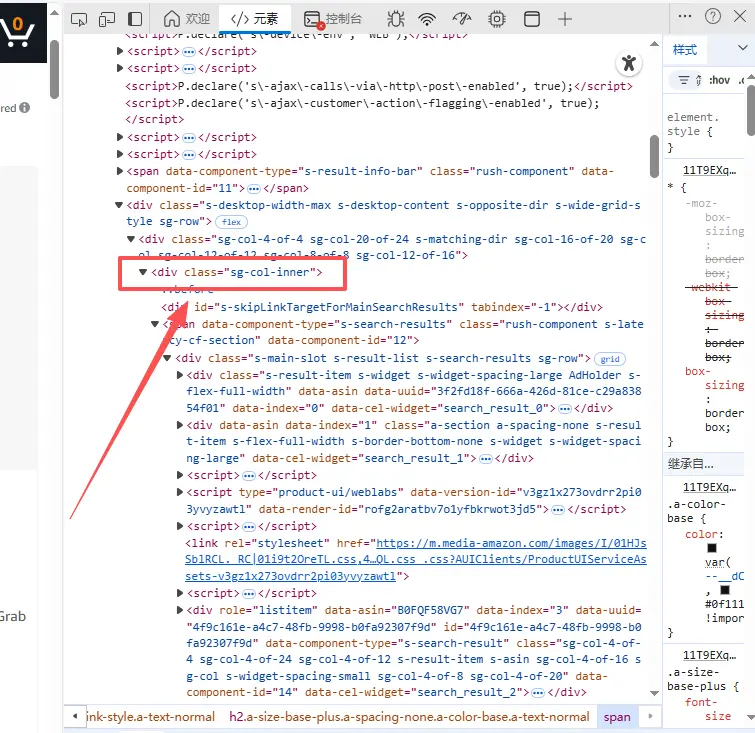The image size is (755, 733).
Task: Open the styles pane tabs chevron dropdown
Action: point(742,48)
